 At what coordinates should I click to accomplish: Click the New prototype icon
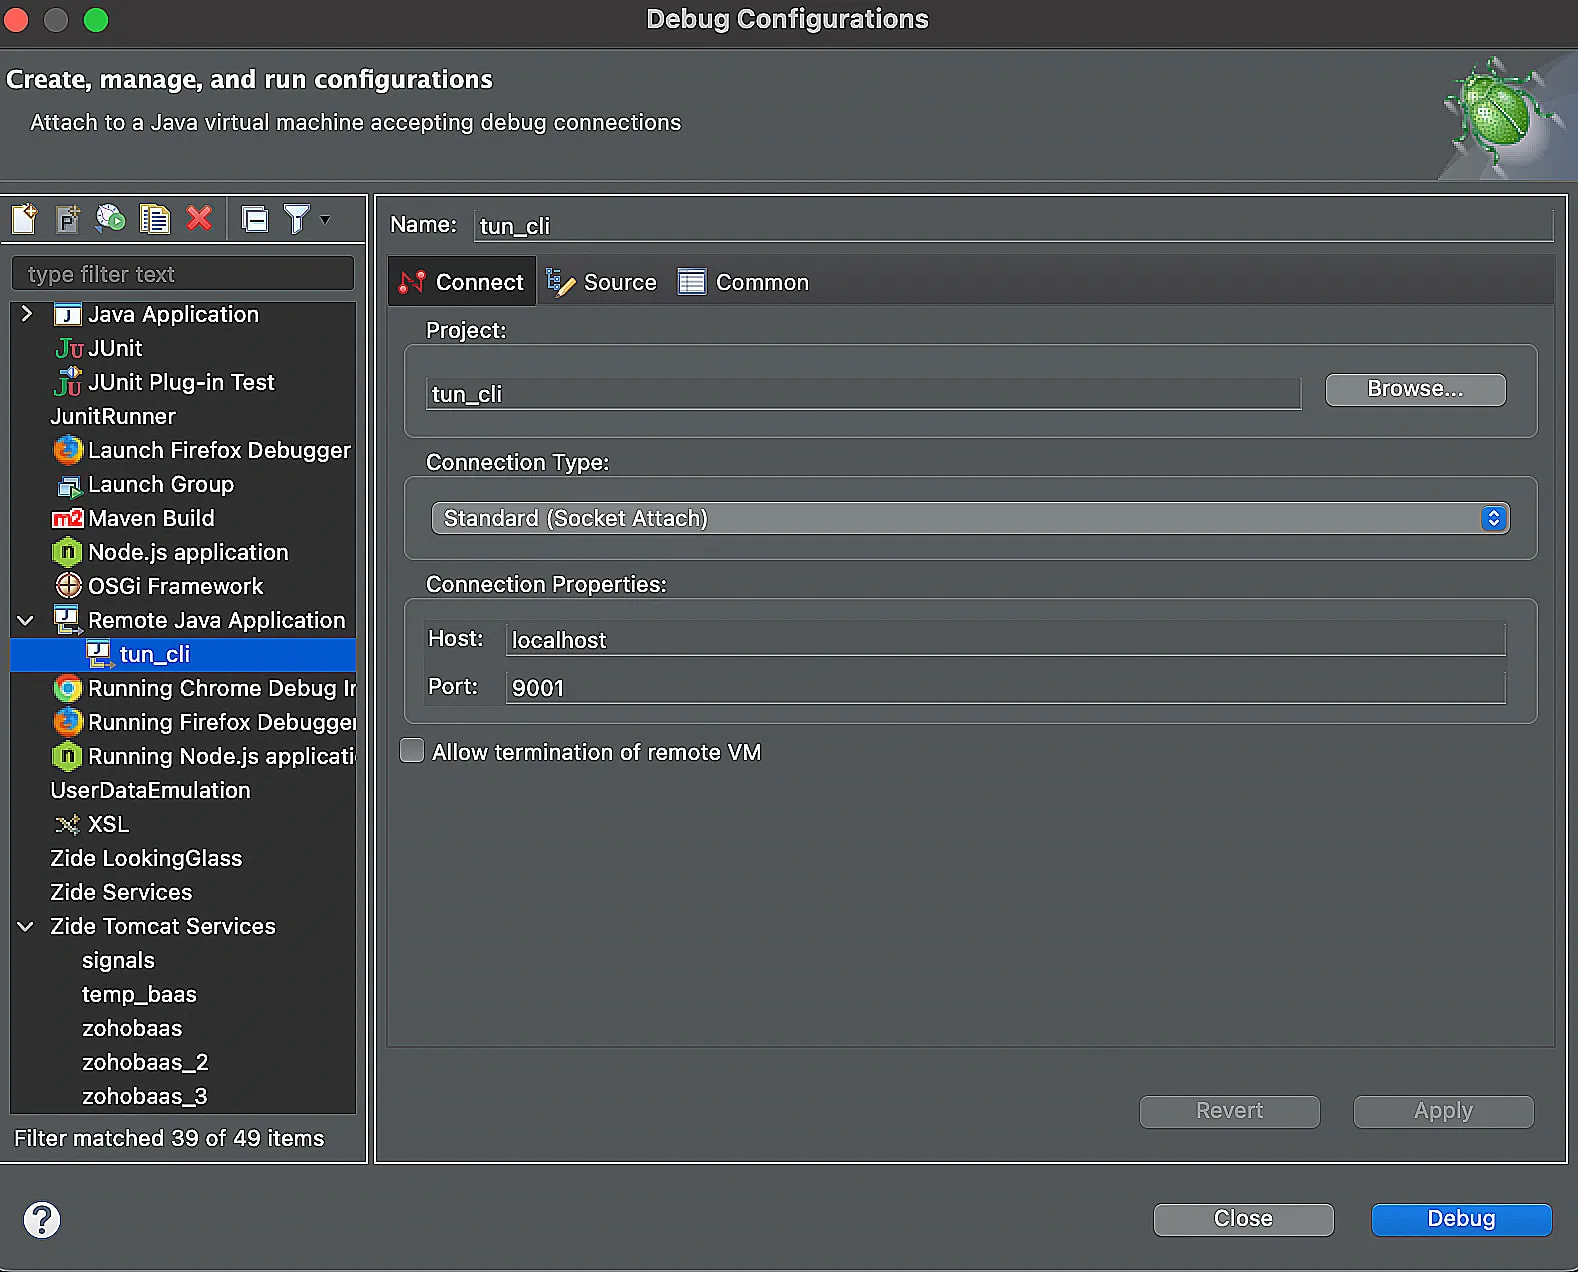[67, 218]
